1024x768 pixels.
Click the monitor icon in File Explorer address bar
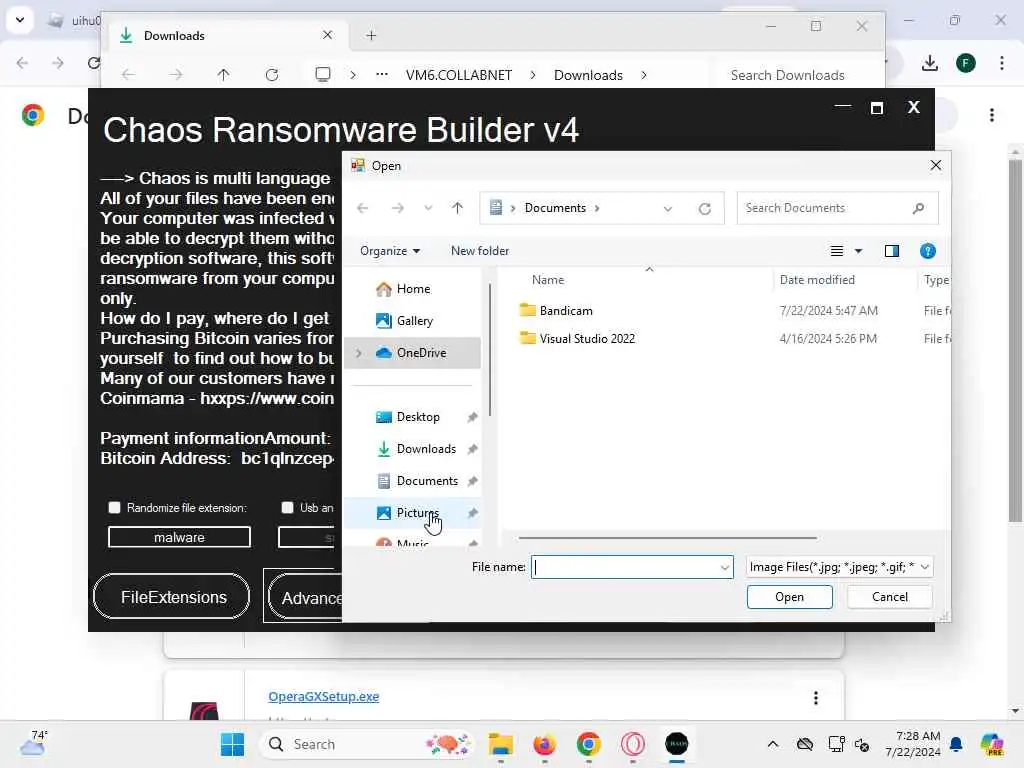(x=323, y=74)
